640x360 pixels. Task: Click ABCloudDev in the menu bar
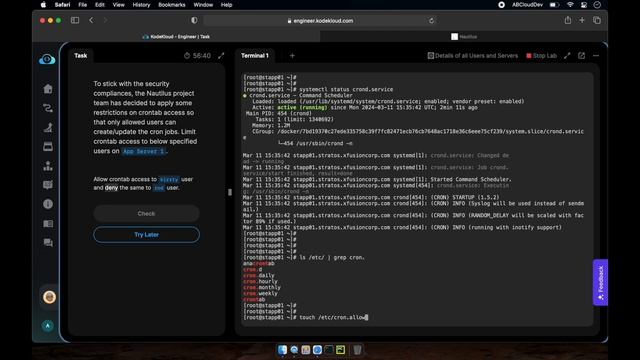527,4
